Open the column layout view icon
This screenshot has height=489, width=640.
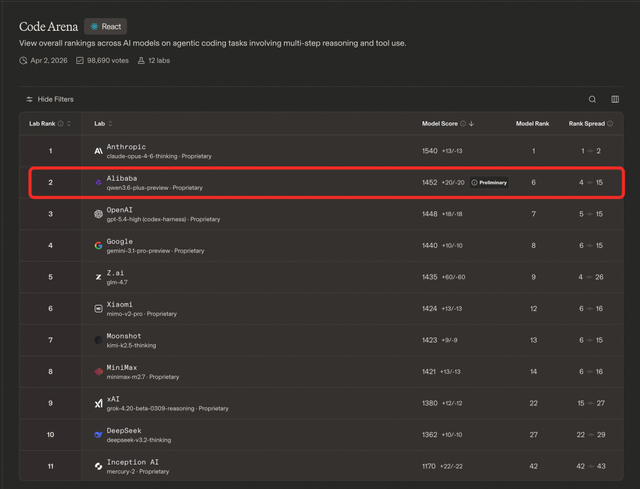point(615,100)
